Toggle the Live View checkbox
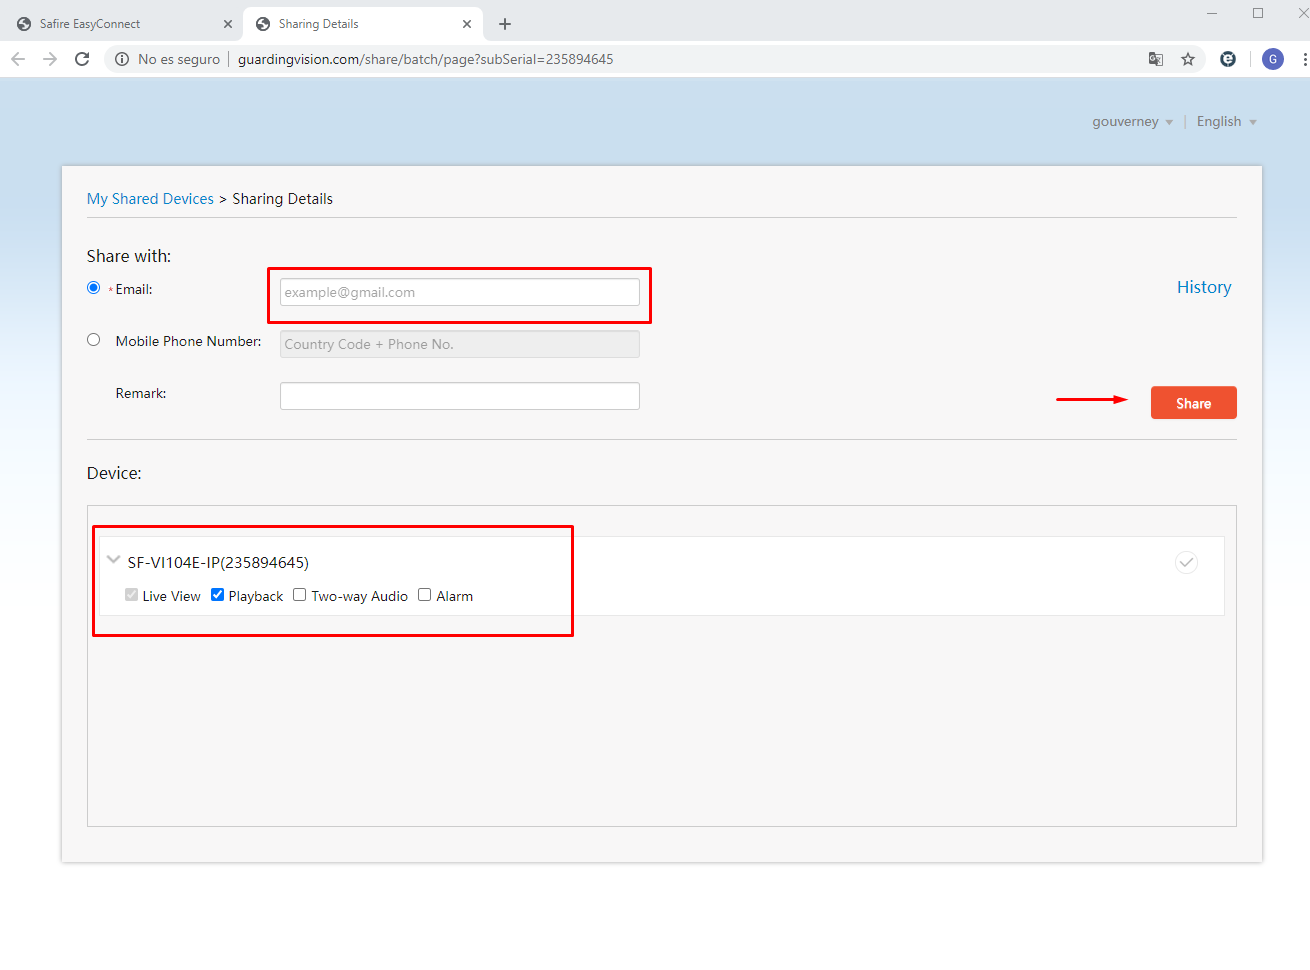 coord(131,595)
